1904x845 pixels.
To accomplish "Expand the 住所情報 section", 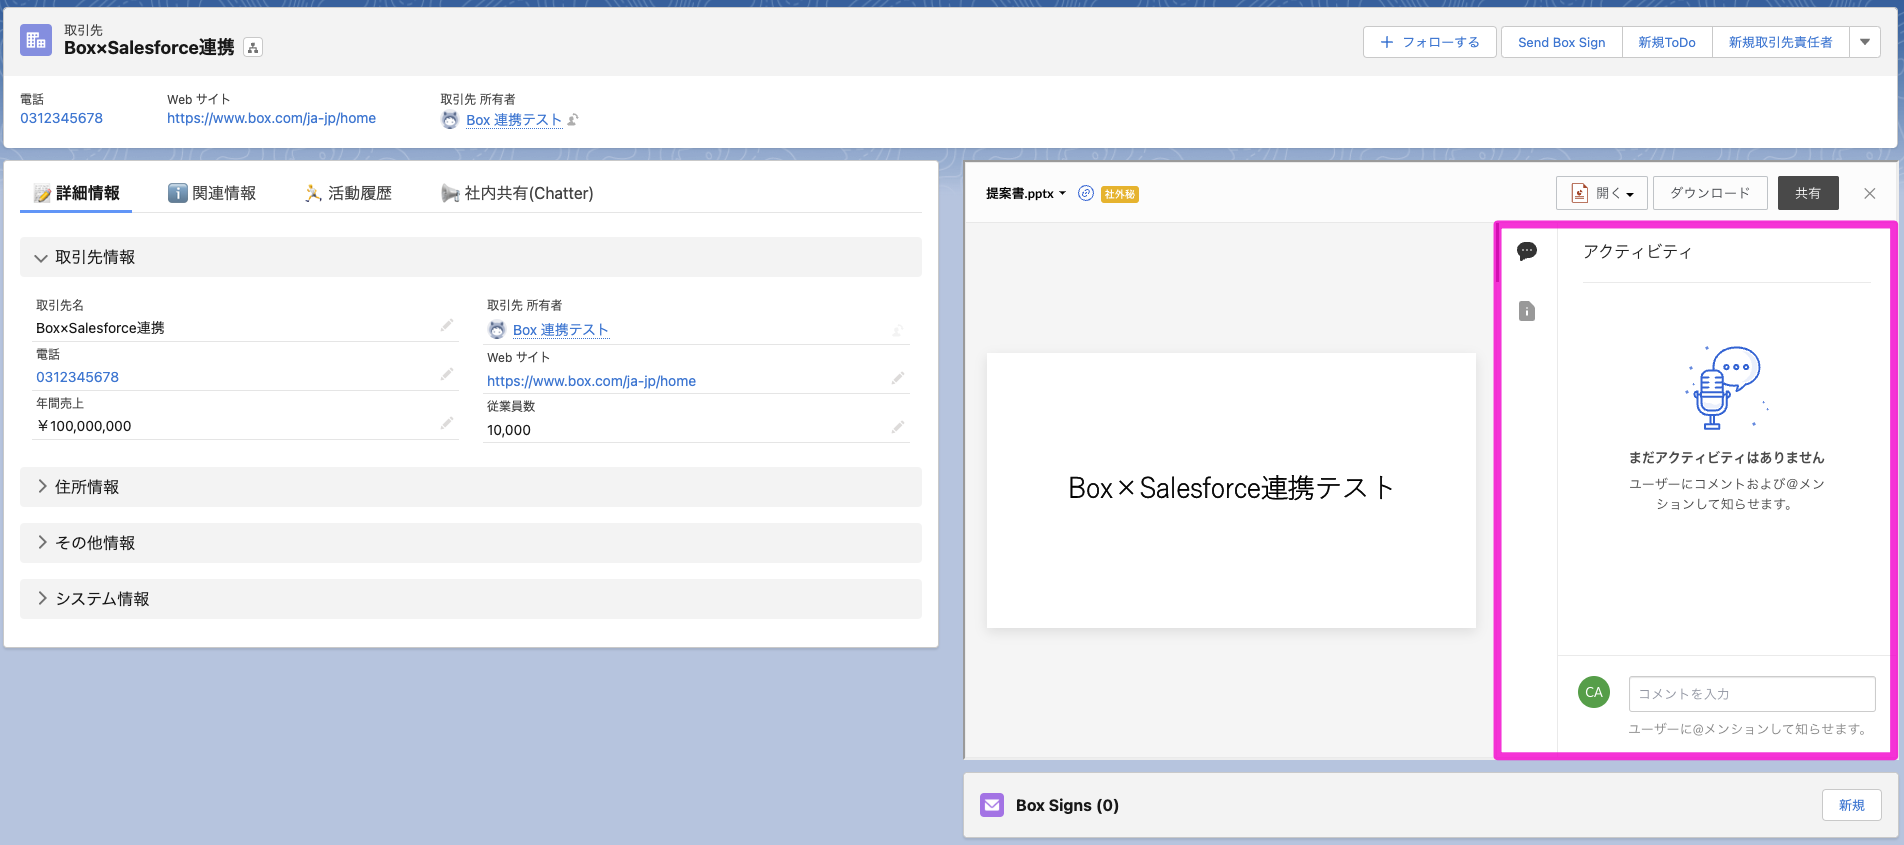I will point(470,487).
